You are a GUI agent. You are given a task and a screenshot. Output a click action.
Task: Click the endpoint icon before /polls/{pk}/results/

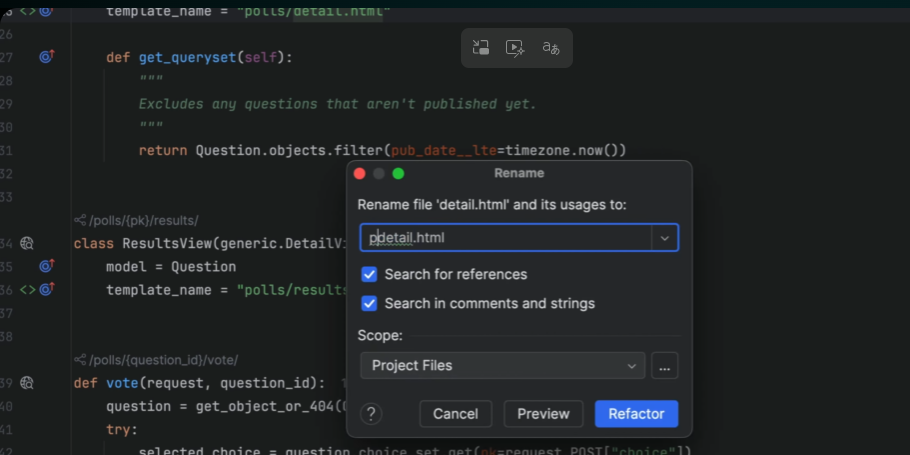80,221
